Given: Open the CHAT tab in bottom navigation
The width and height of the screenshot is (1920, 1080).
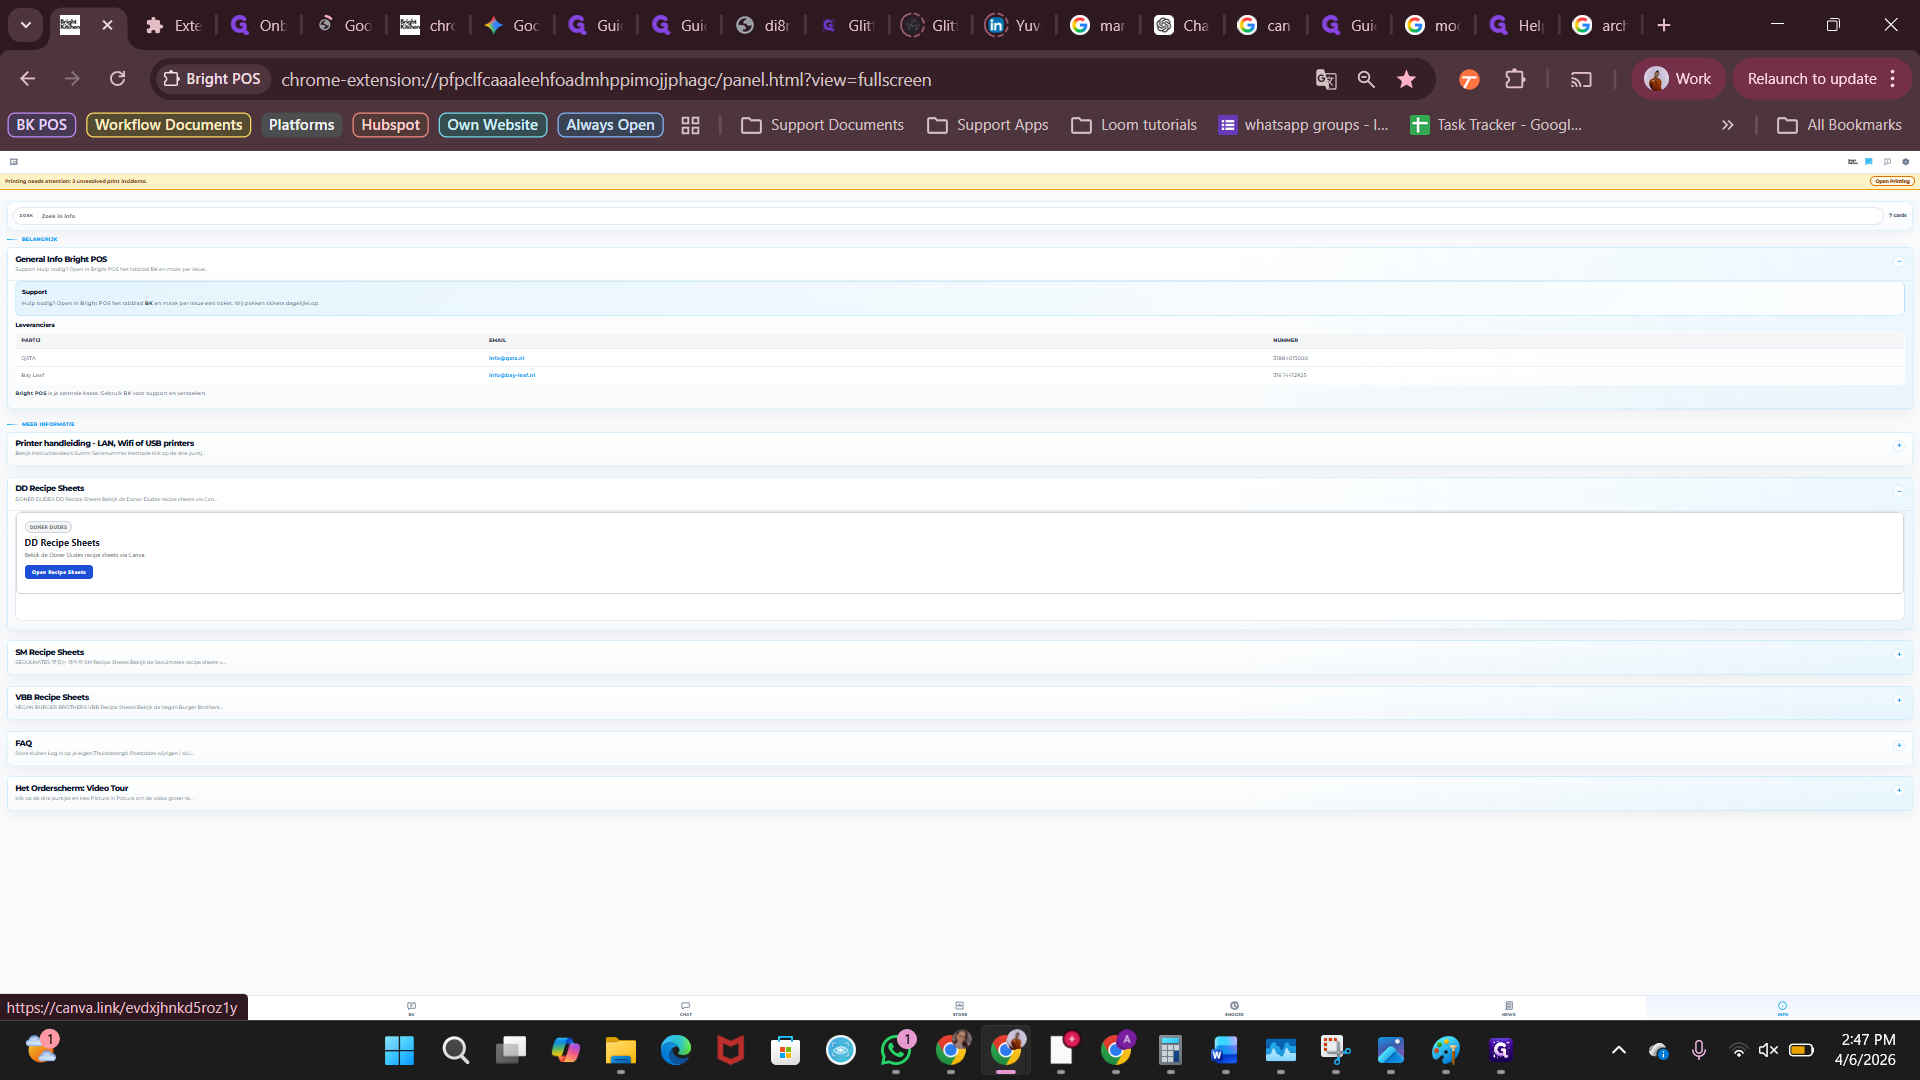Looking at the screenshot, I should (x=685, y=1008).
